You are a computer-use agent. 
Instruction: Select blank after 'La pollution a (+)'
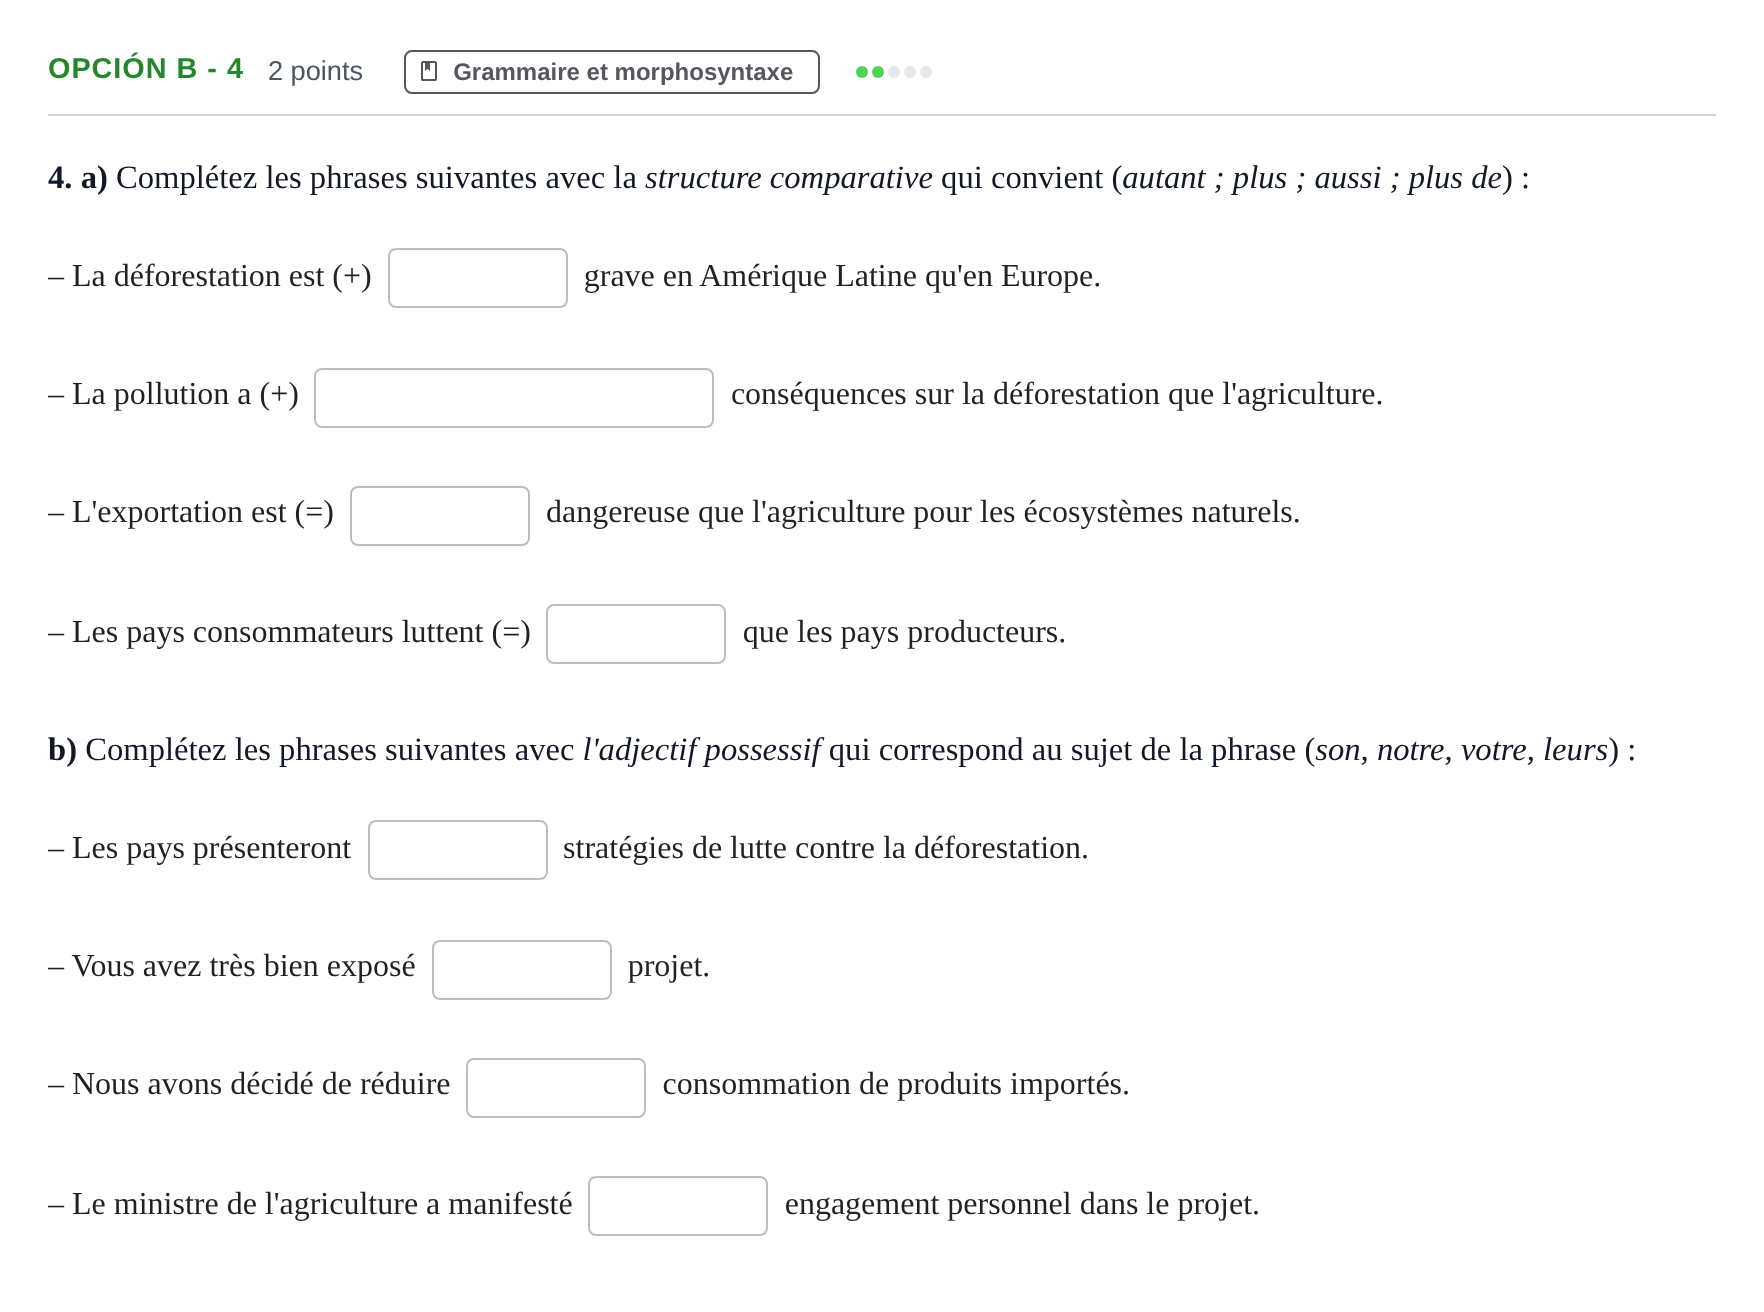click(514, 398)
